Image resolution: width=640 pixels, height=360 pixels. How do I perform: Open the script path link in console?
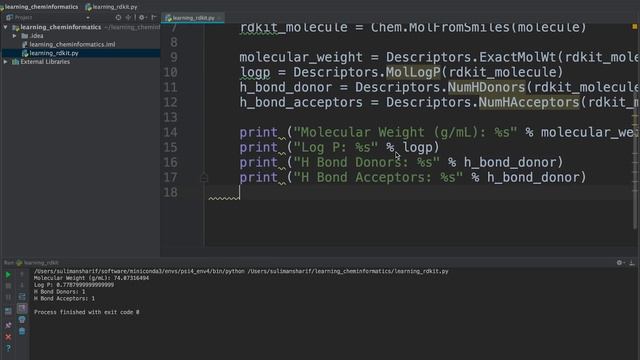click(348, 271)
